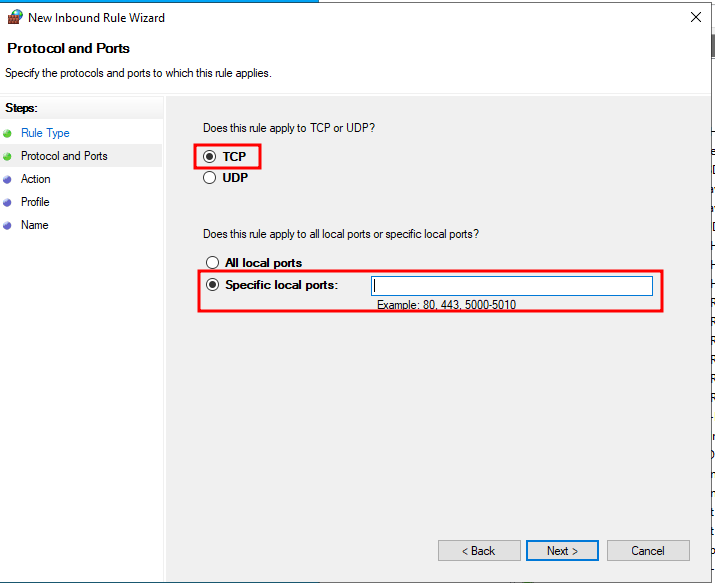Viewport: 715px width, 583px height.
Task: Go to the Rule Type step link
Action: pyautogui.click(x=45, y=133)
